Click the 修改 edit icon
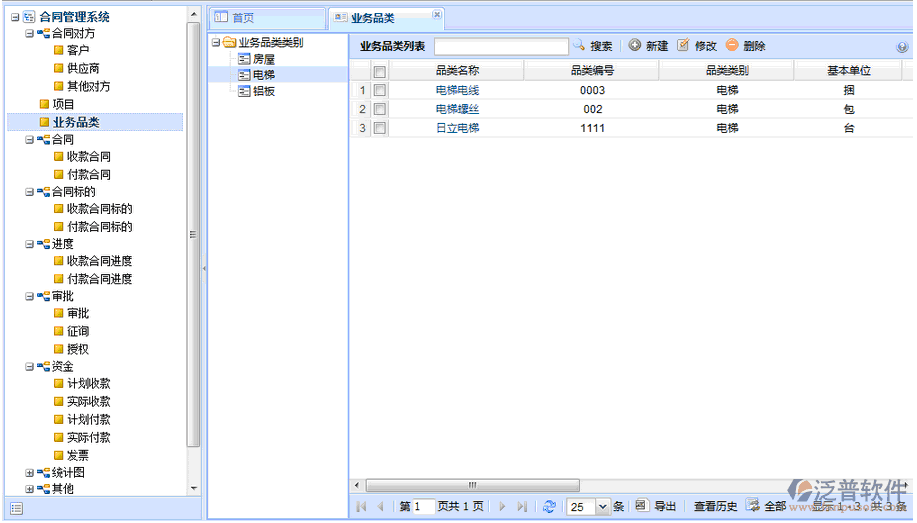Screen dimensions: 917x523 (684, 46)
